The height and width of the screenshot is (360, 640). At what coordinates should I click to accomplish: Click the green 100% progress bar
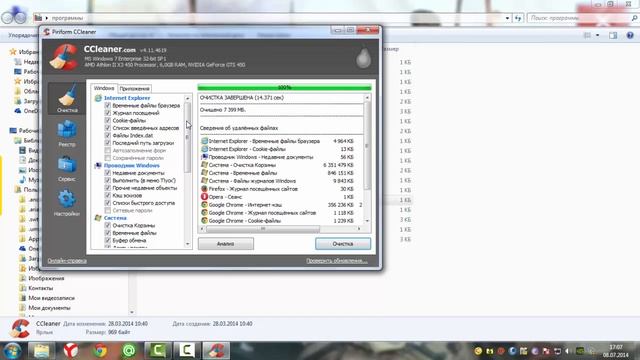point(284,87)
